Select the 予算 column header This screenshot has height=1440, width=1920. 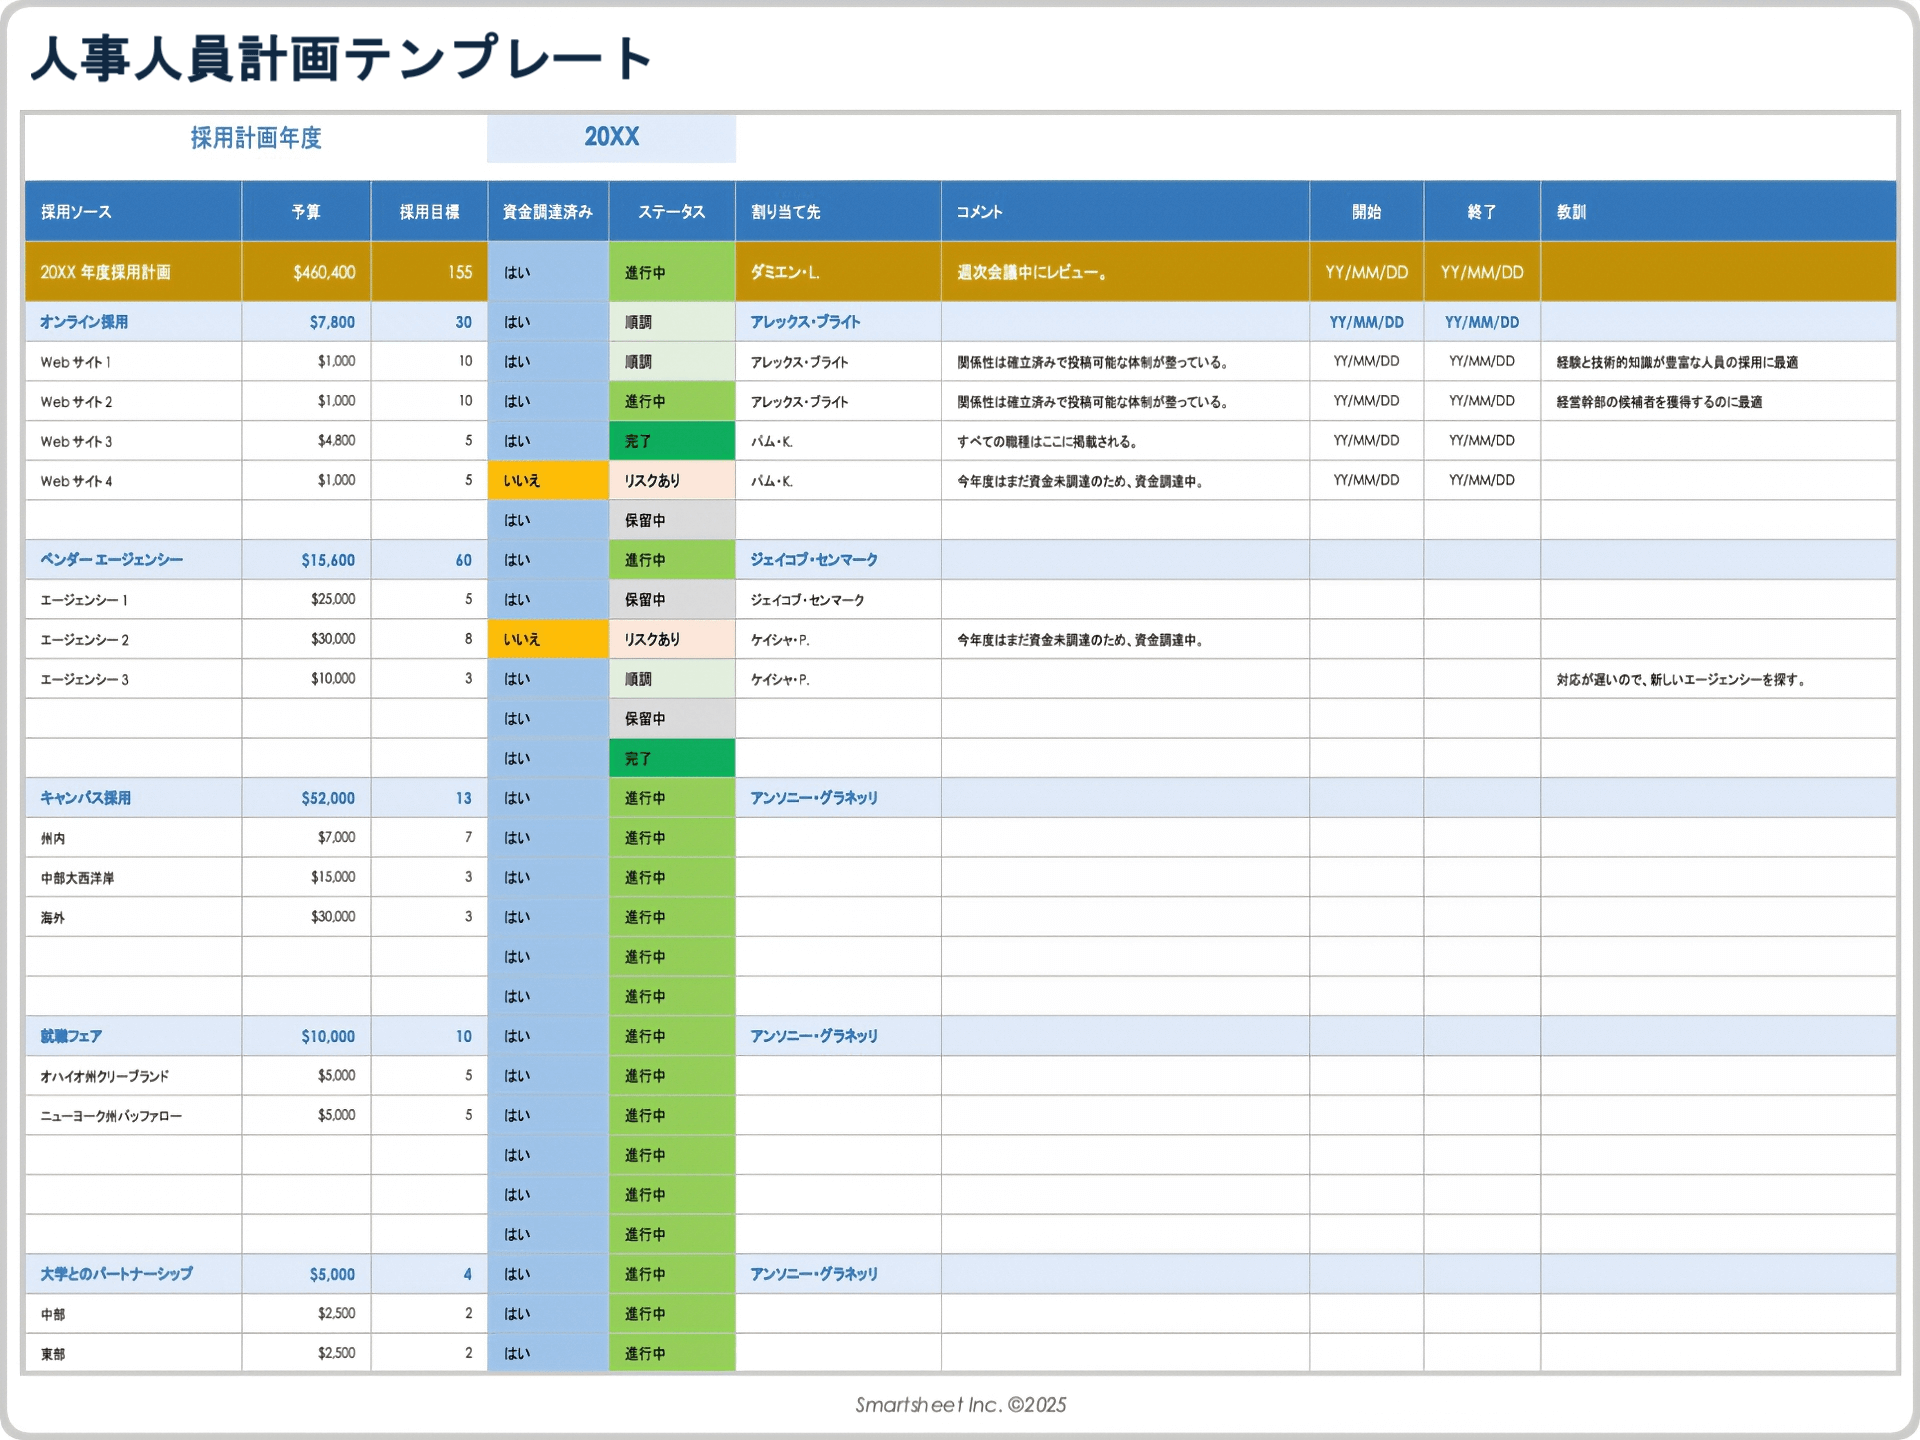(x=306, y=212)
